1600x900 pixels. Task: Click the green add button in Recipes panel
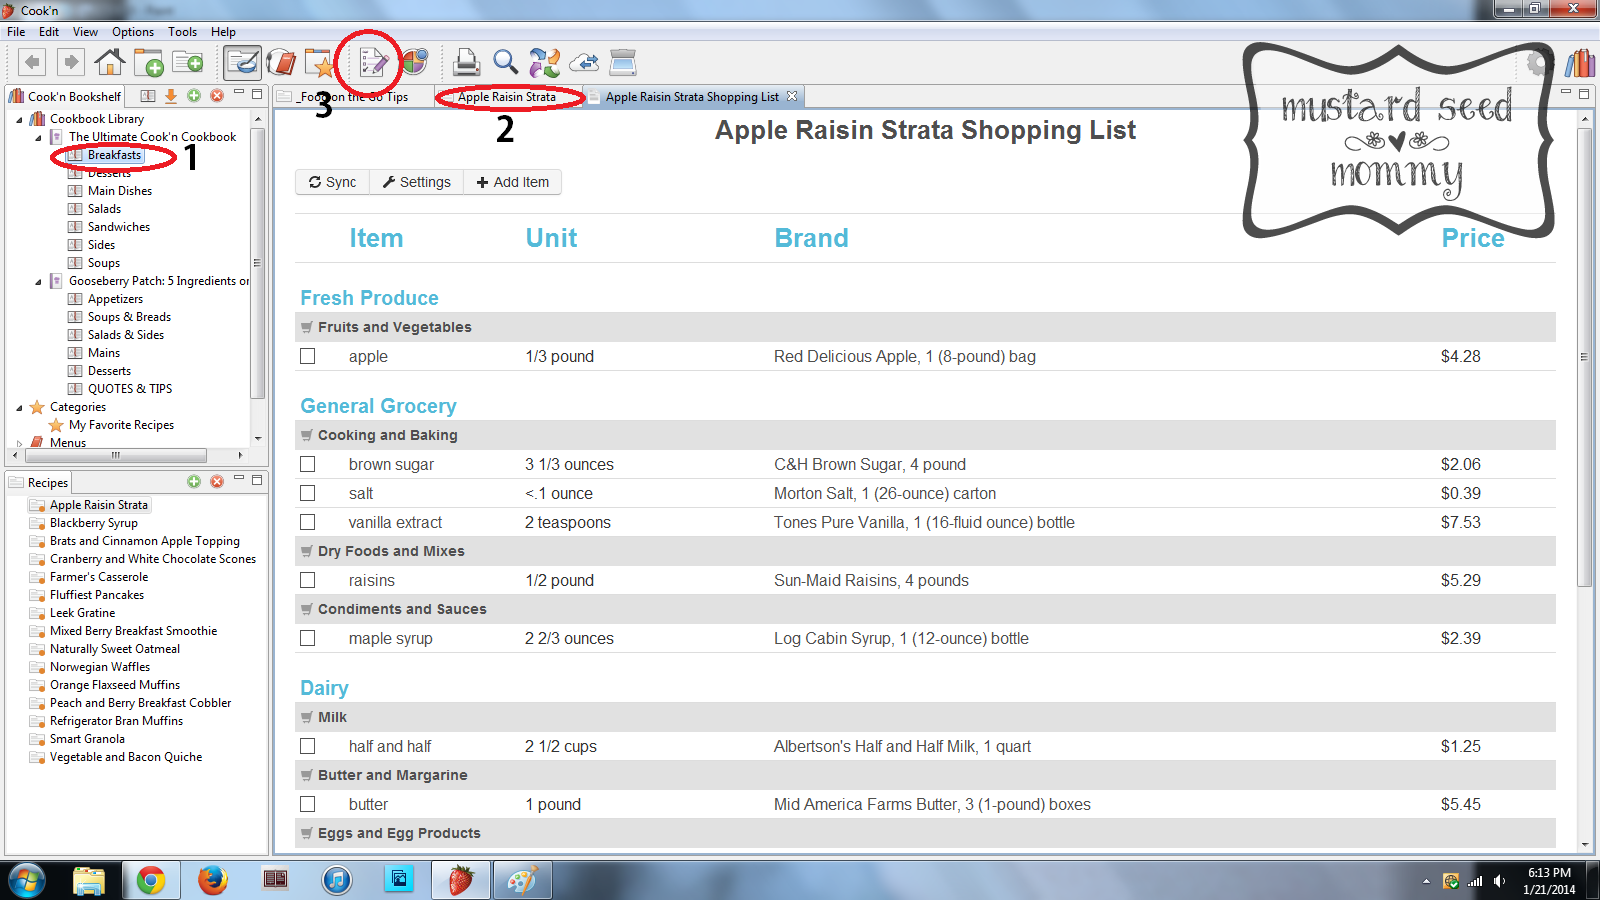pyautogui.click(x=194, y=482)
